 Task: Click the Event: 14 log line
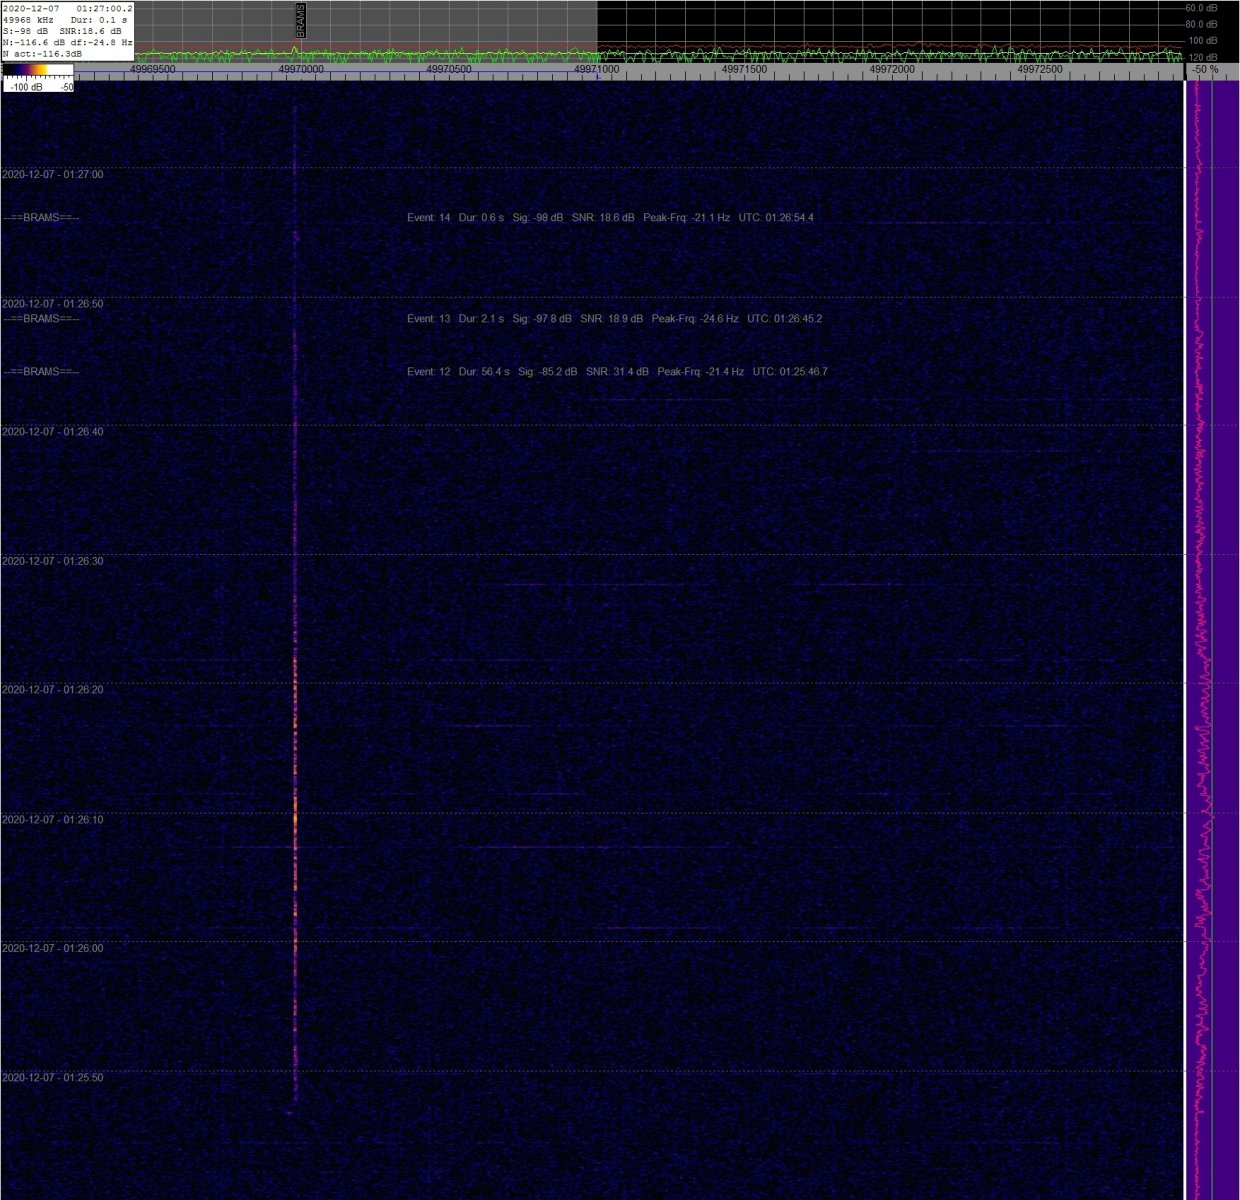click(610, 217)
